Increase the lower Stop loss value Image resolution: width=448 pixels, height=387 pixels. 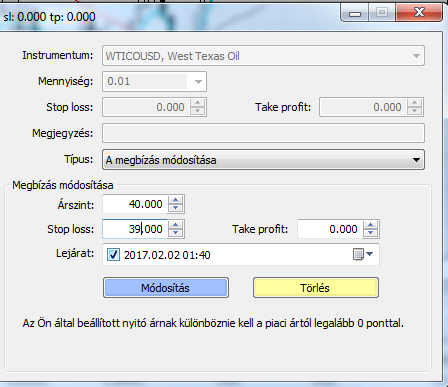176,225
